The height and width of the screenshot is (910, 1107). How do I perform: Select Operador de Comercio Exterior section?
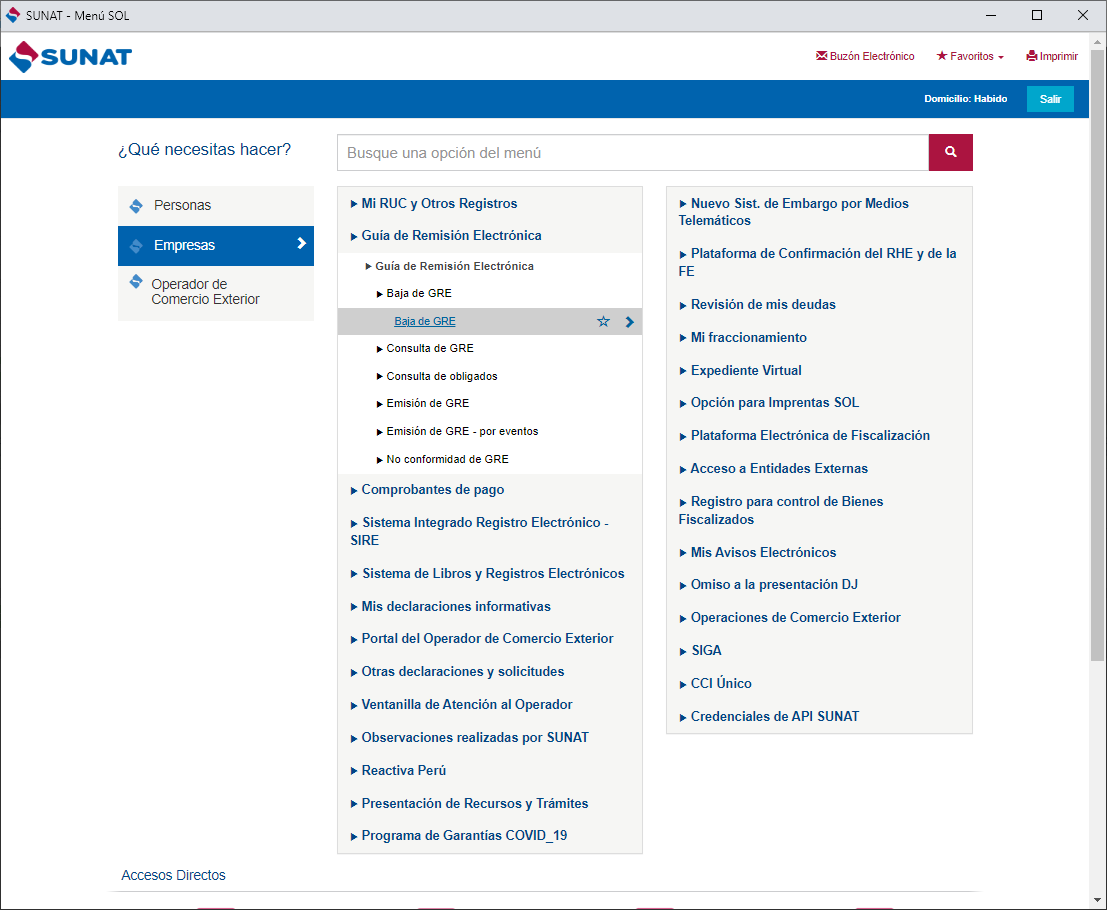click(216, 292)
